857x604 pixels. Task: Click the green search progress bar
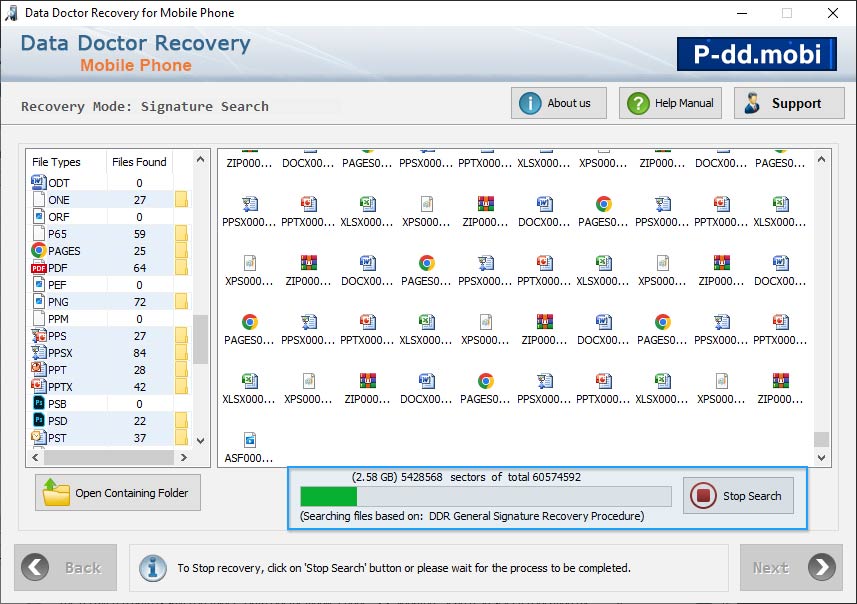pos(329,497)
